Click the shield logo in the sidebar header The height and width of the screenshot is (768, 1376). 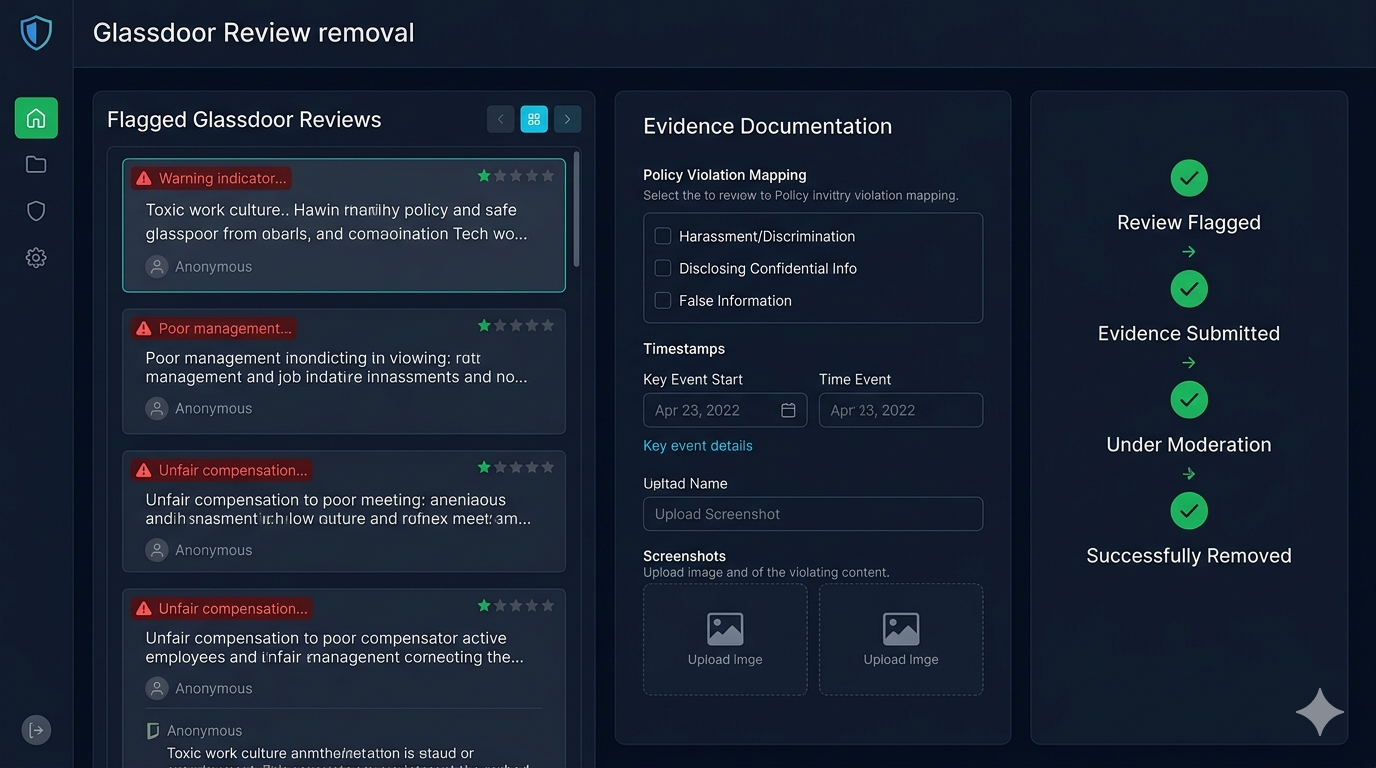pyautogui.click(x=36, y=33)
